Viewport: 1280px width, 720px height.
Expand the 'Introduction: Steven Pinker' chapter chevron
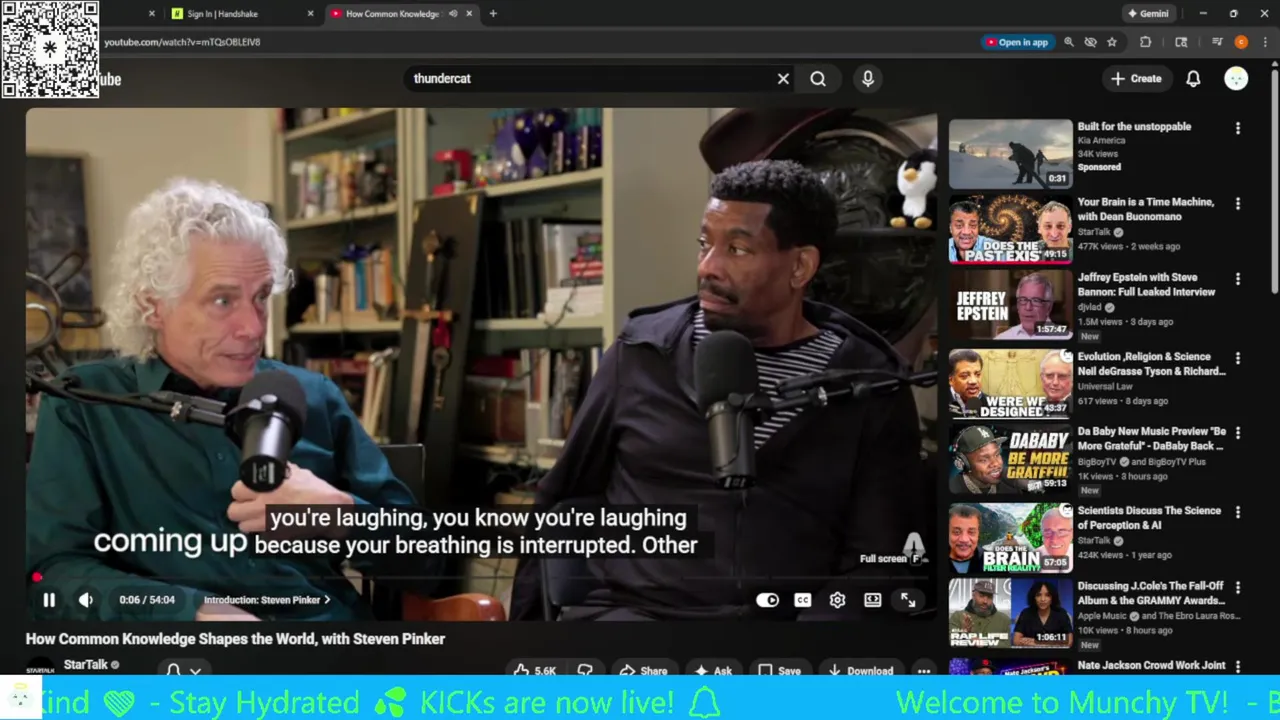coord(326,600)
